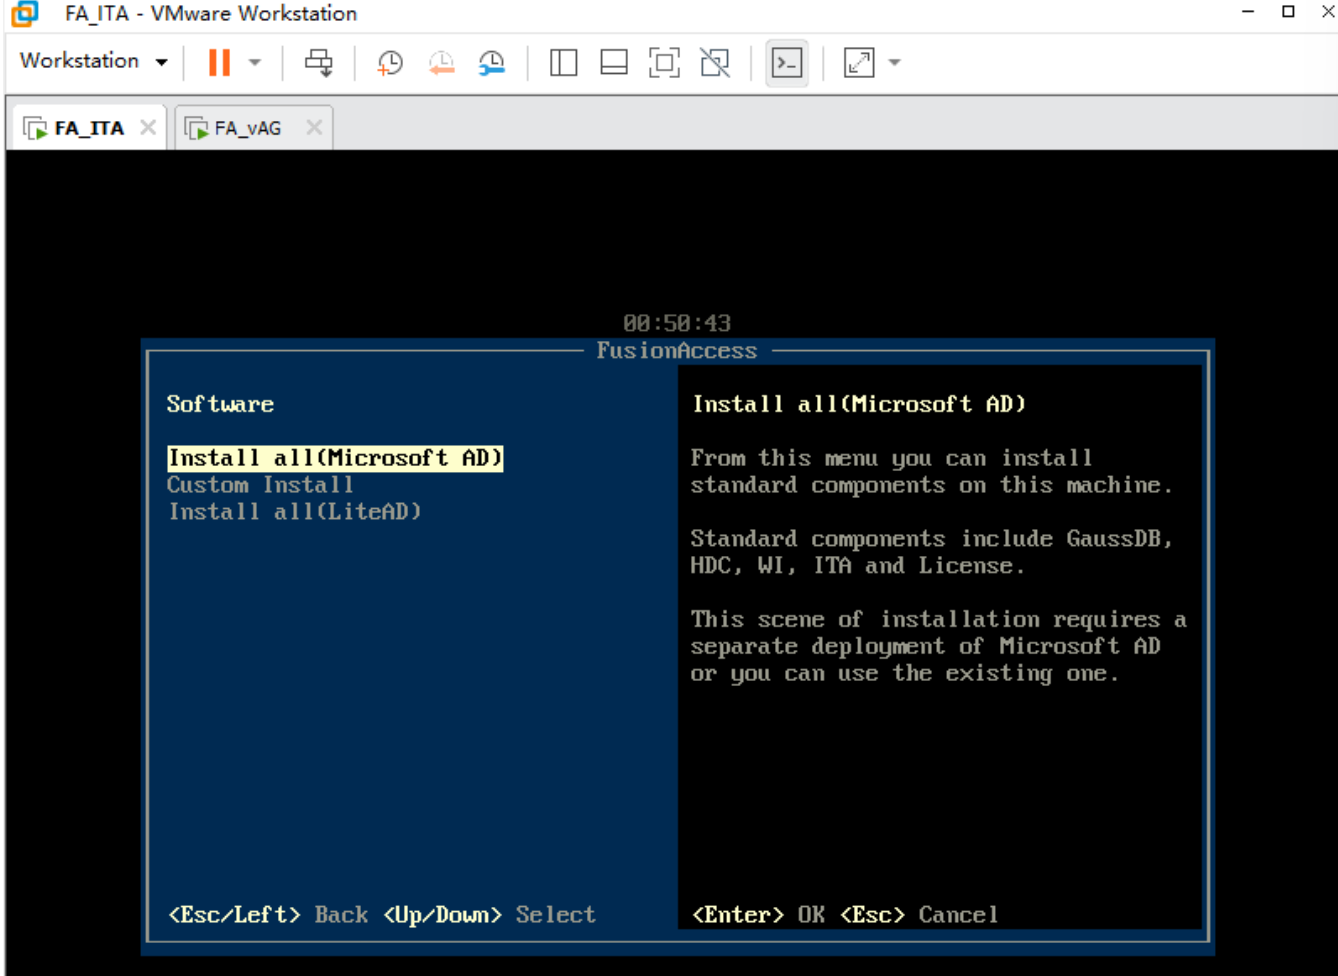Image resolution: width=1338 pixels, height=976 pixels.
Task: Take a snapshot of this VM
Action: click(x=389, y=63)
